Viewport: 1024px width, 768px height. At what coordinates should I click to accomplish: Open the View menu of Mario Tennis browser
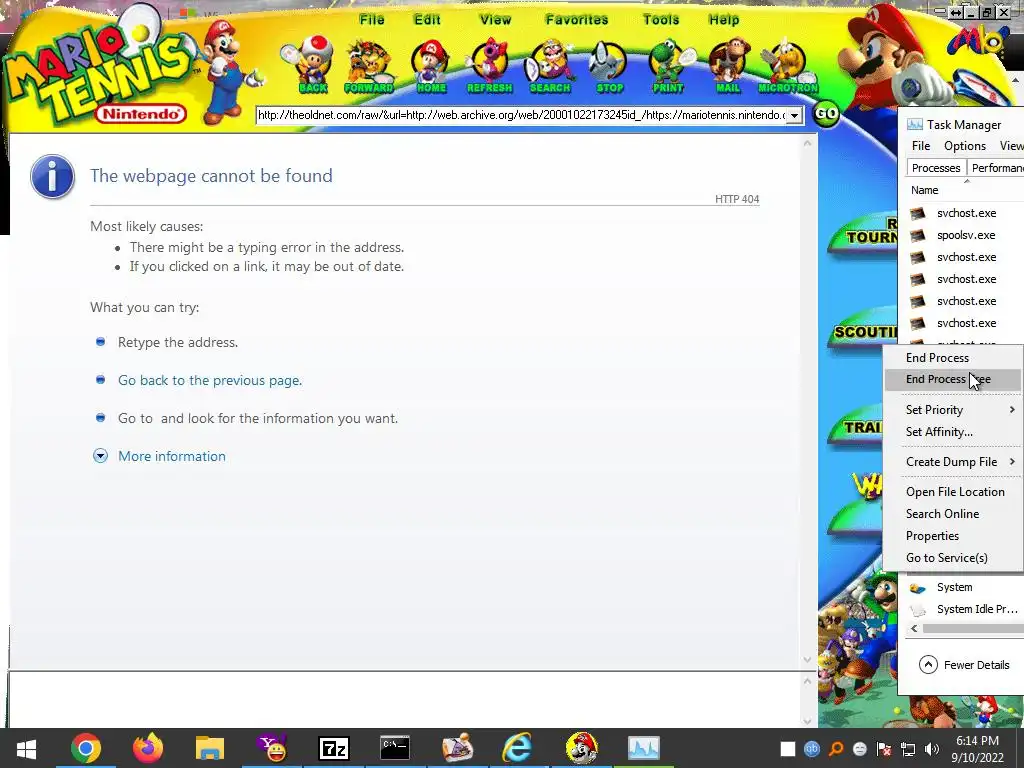496,20
